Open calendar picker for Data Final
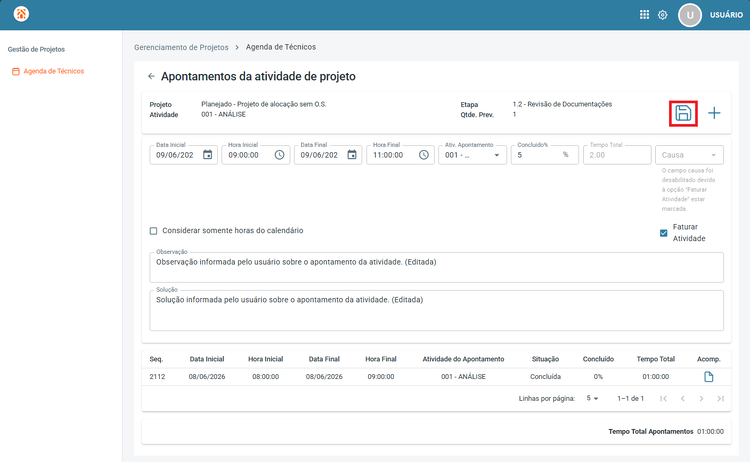 [x=352, y=154]
